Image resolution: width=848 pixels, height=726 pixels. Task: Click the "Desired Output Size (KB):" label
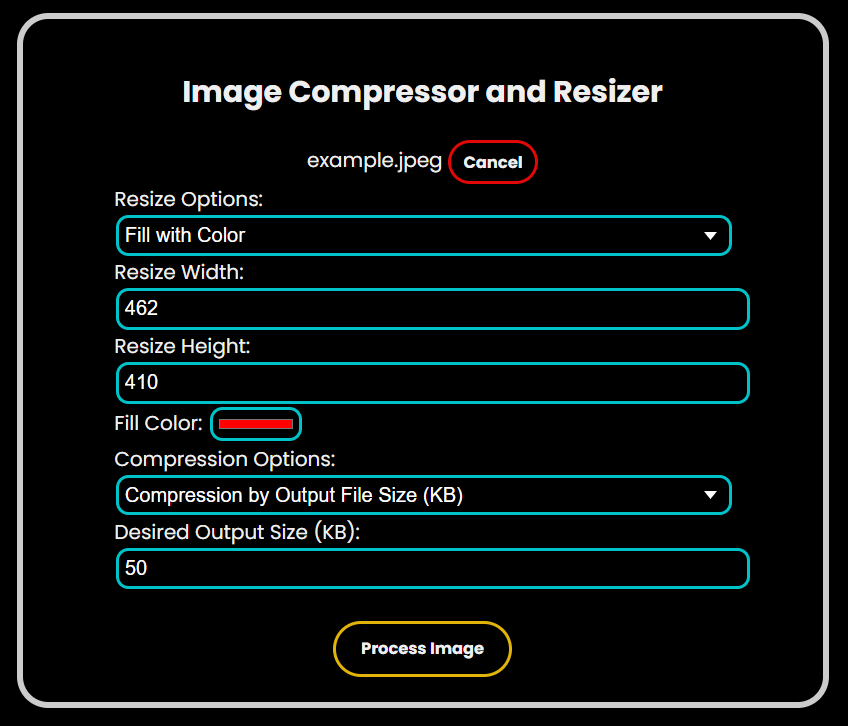point(237,532)
